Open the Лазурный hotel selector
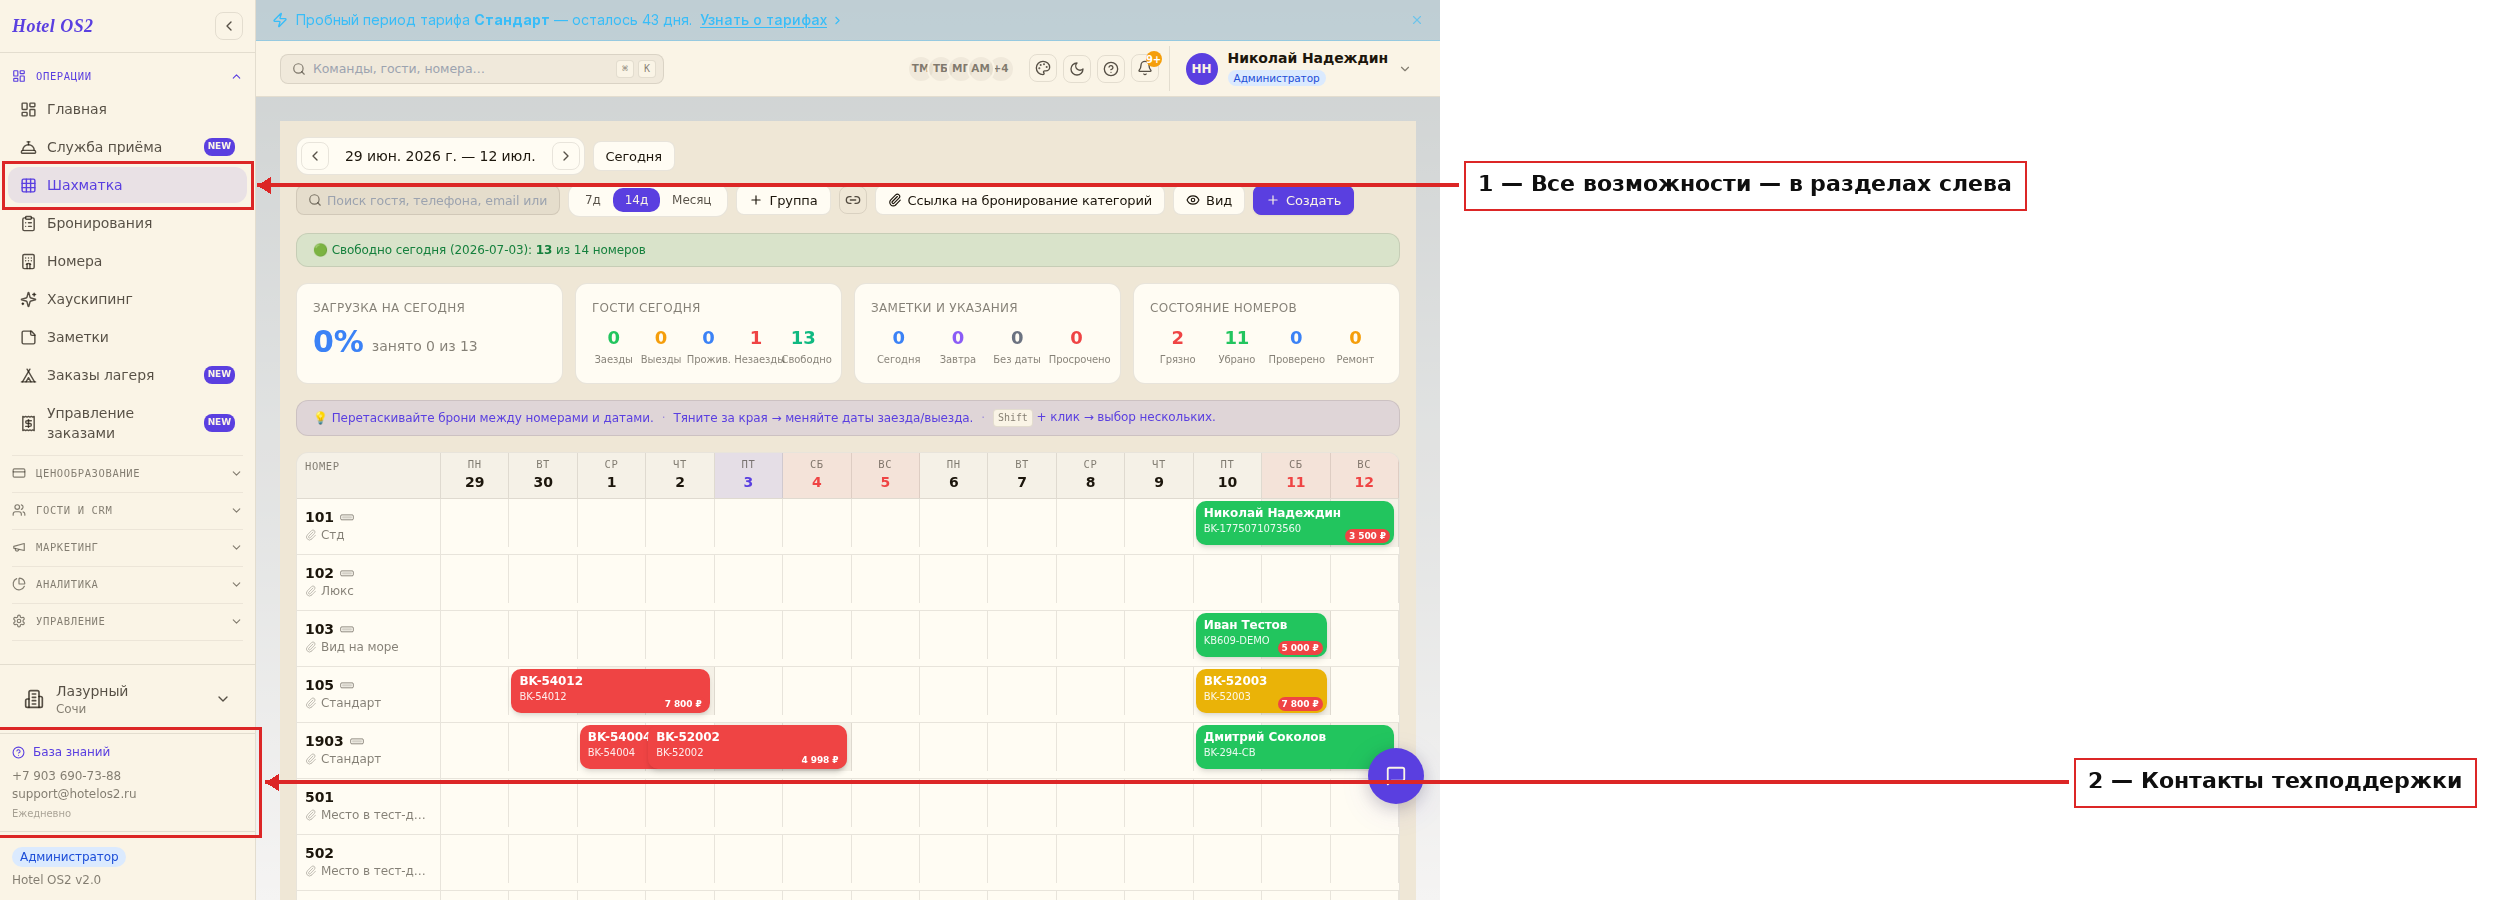 127,699
